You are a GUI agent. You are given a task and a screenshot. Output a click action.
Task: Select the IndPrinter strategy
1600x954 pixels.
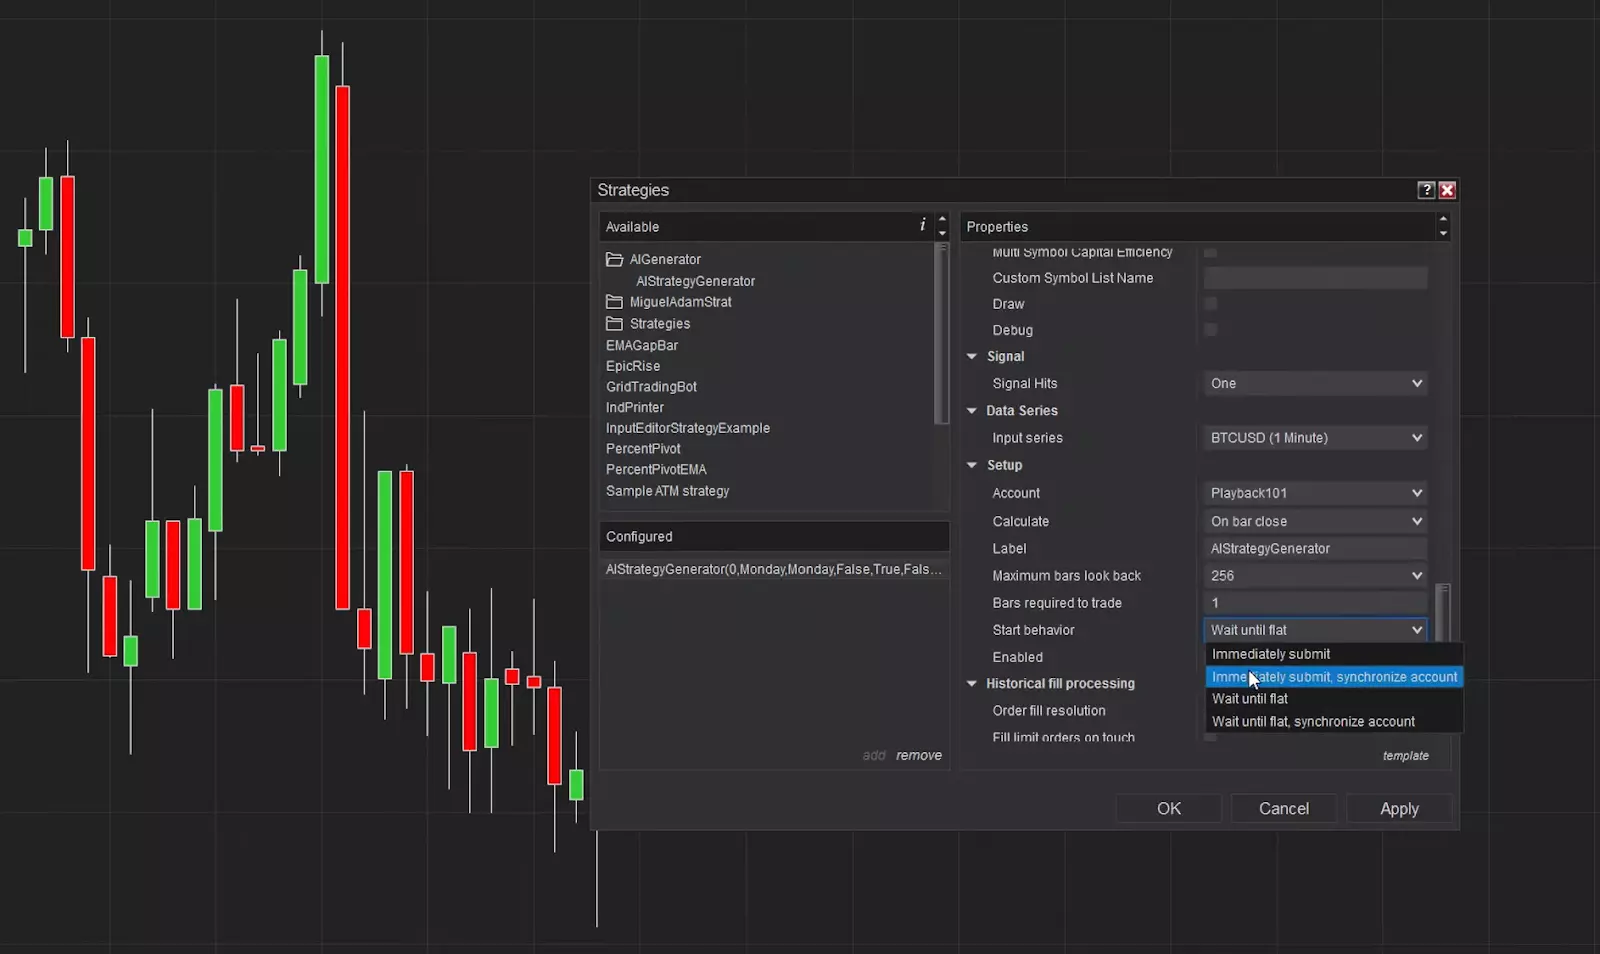635,407
